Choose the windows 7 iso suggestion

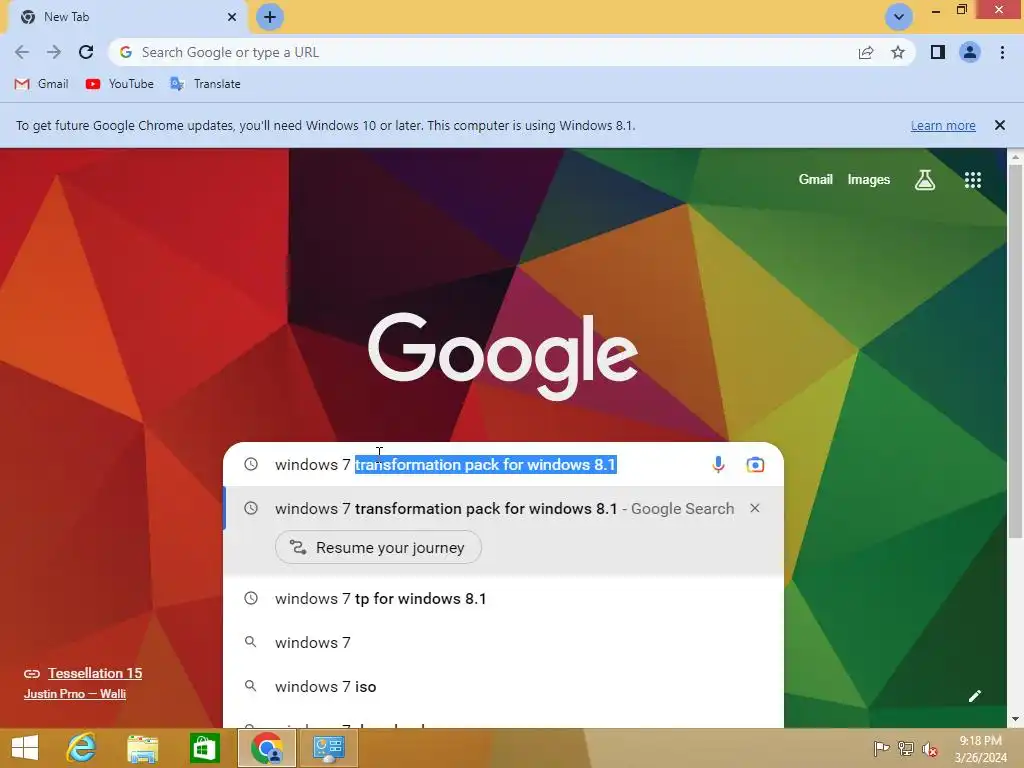click(x=504, y=686)
